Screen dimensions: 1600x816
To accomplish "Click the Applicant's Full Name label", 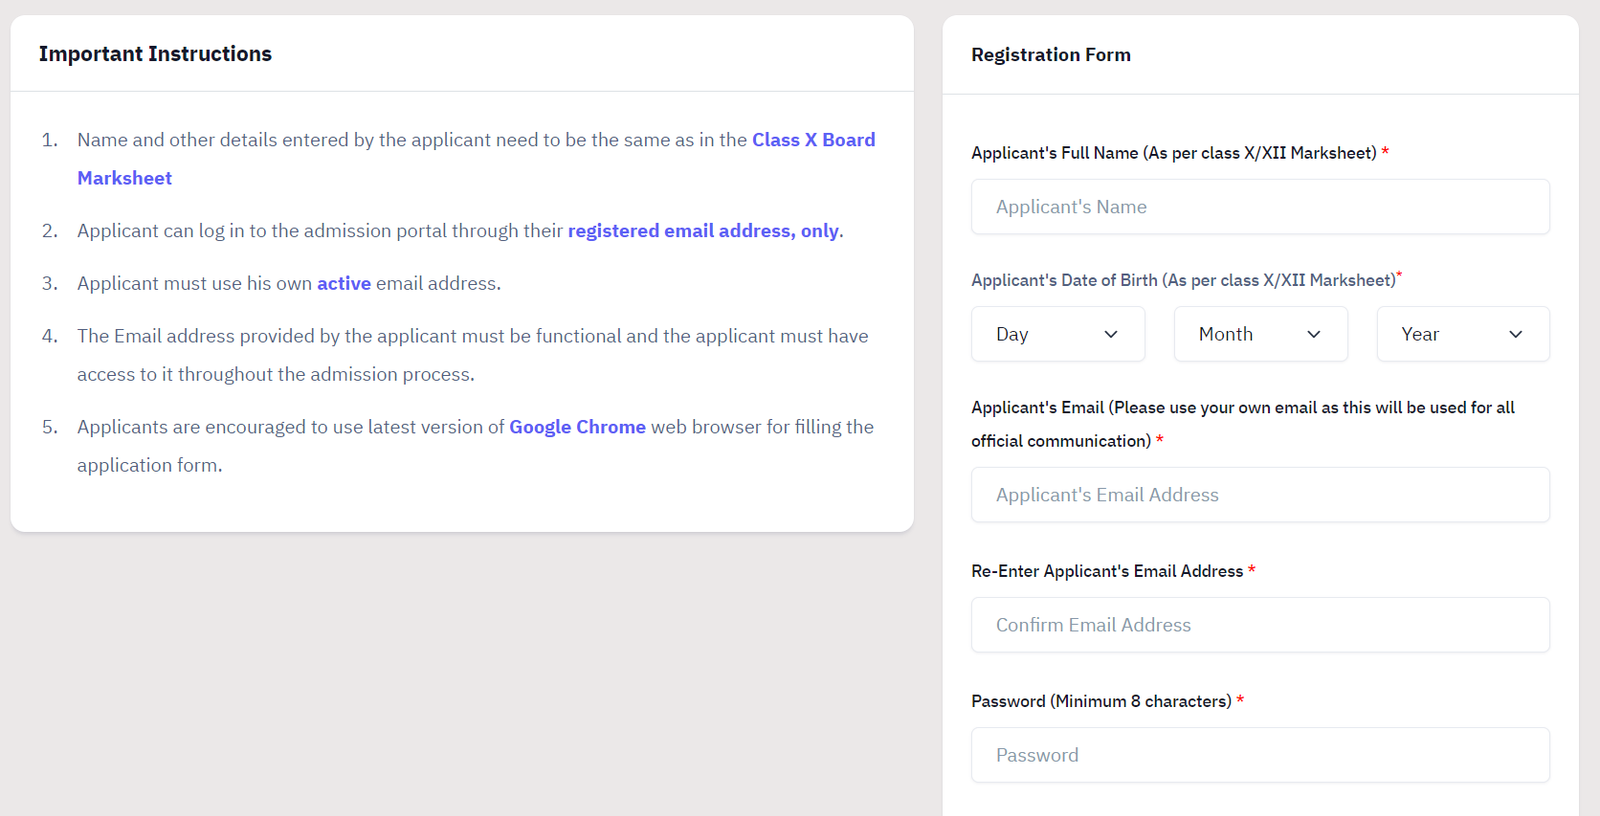I will pos(1174,153).
